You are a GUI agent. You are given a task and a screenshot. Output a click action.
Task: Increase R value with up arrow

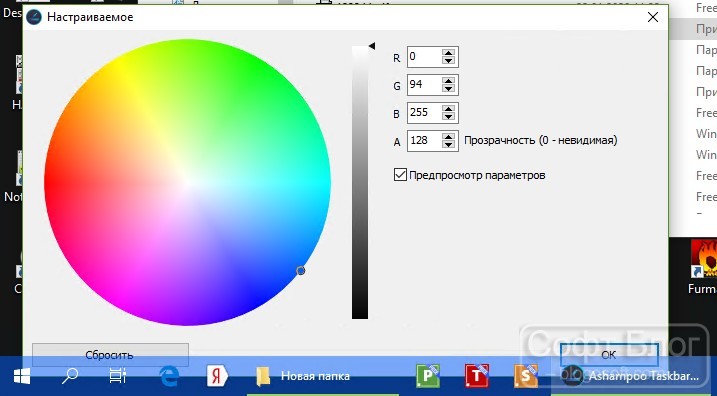pos(449,53)
